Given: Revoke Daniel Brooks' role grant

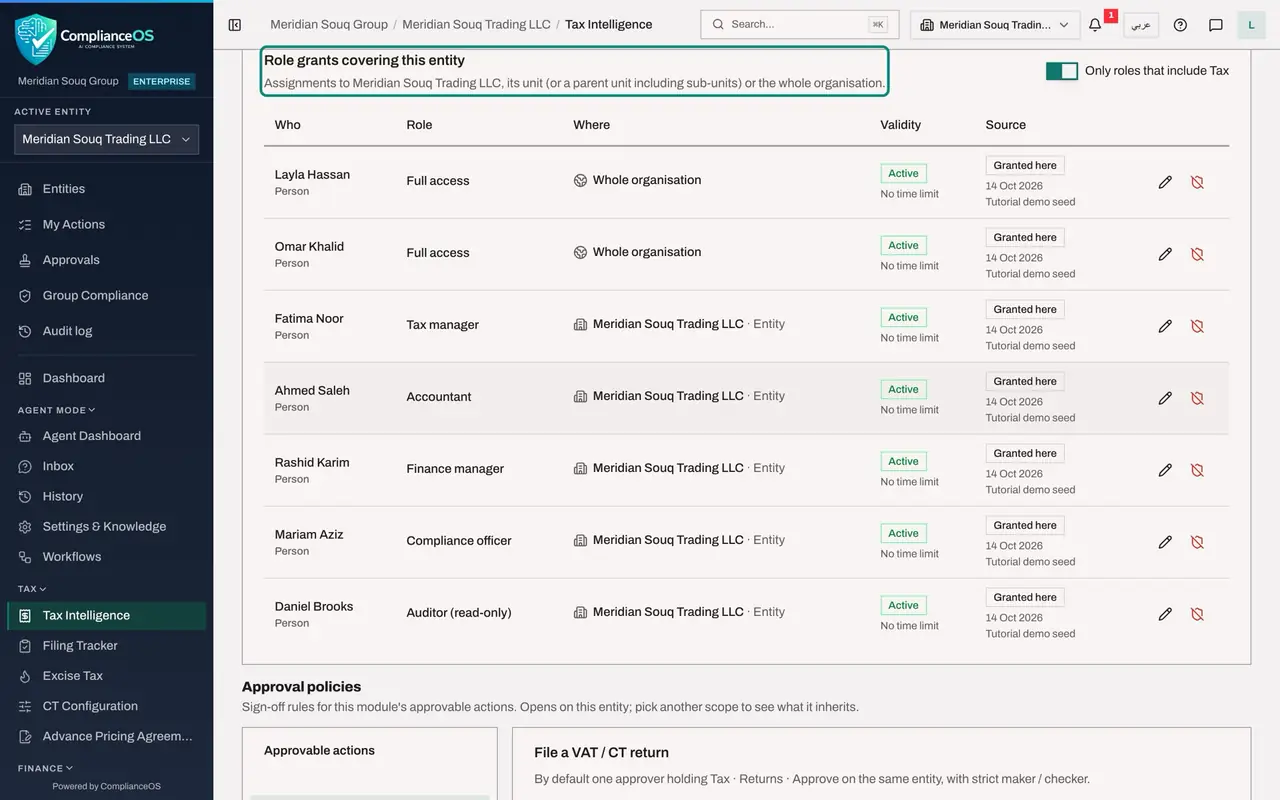Looking at the screenshot, I should tap(1197, 614).
